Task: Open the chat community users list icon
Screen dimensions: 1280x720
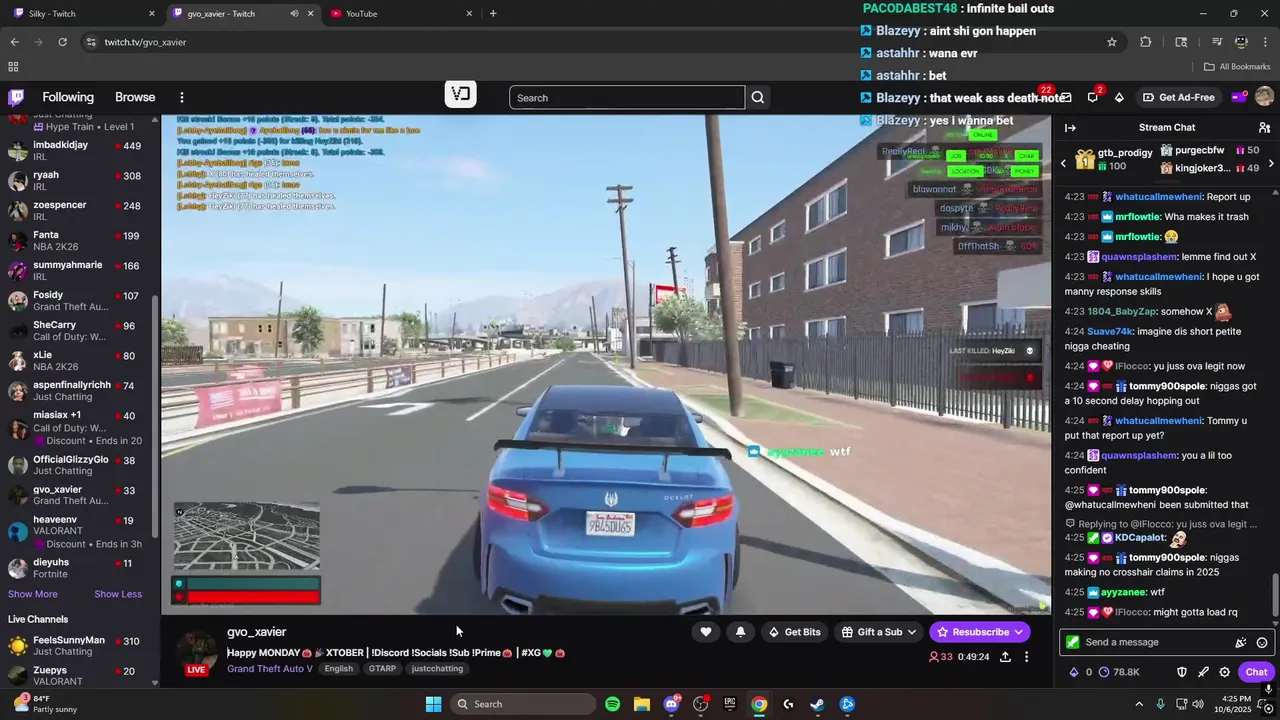Action: click(1264, 127)
